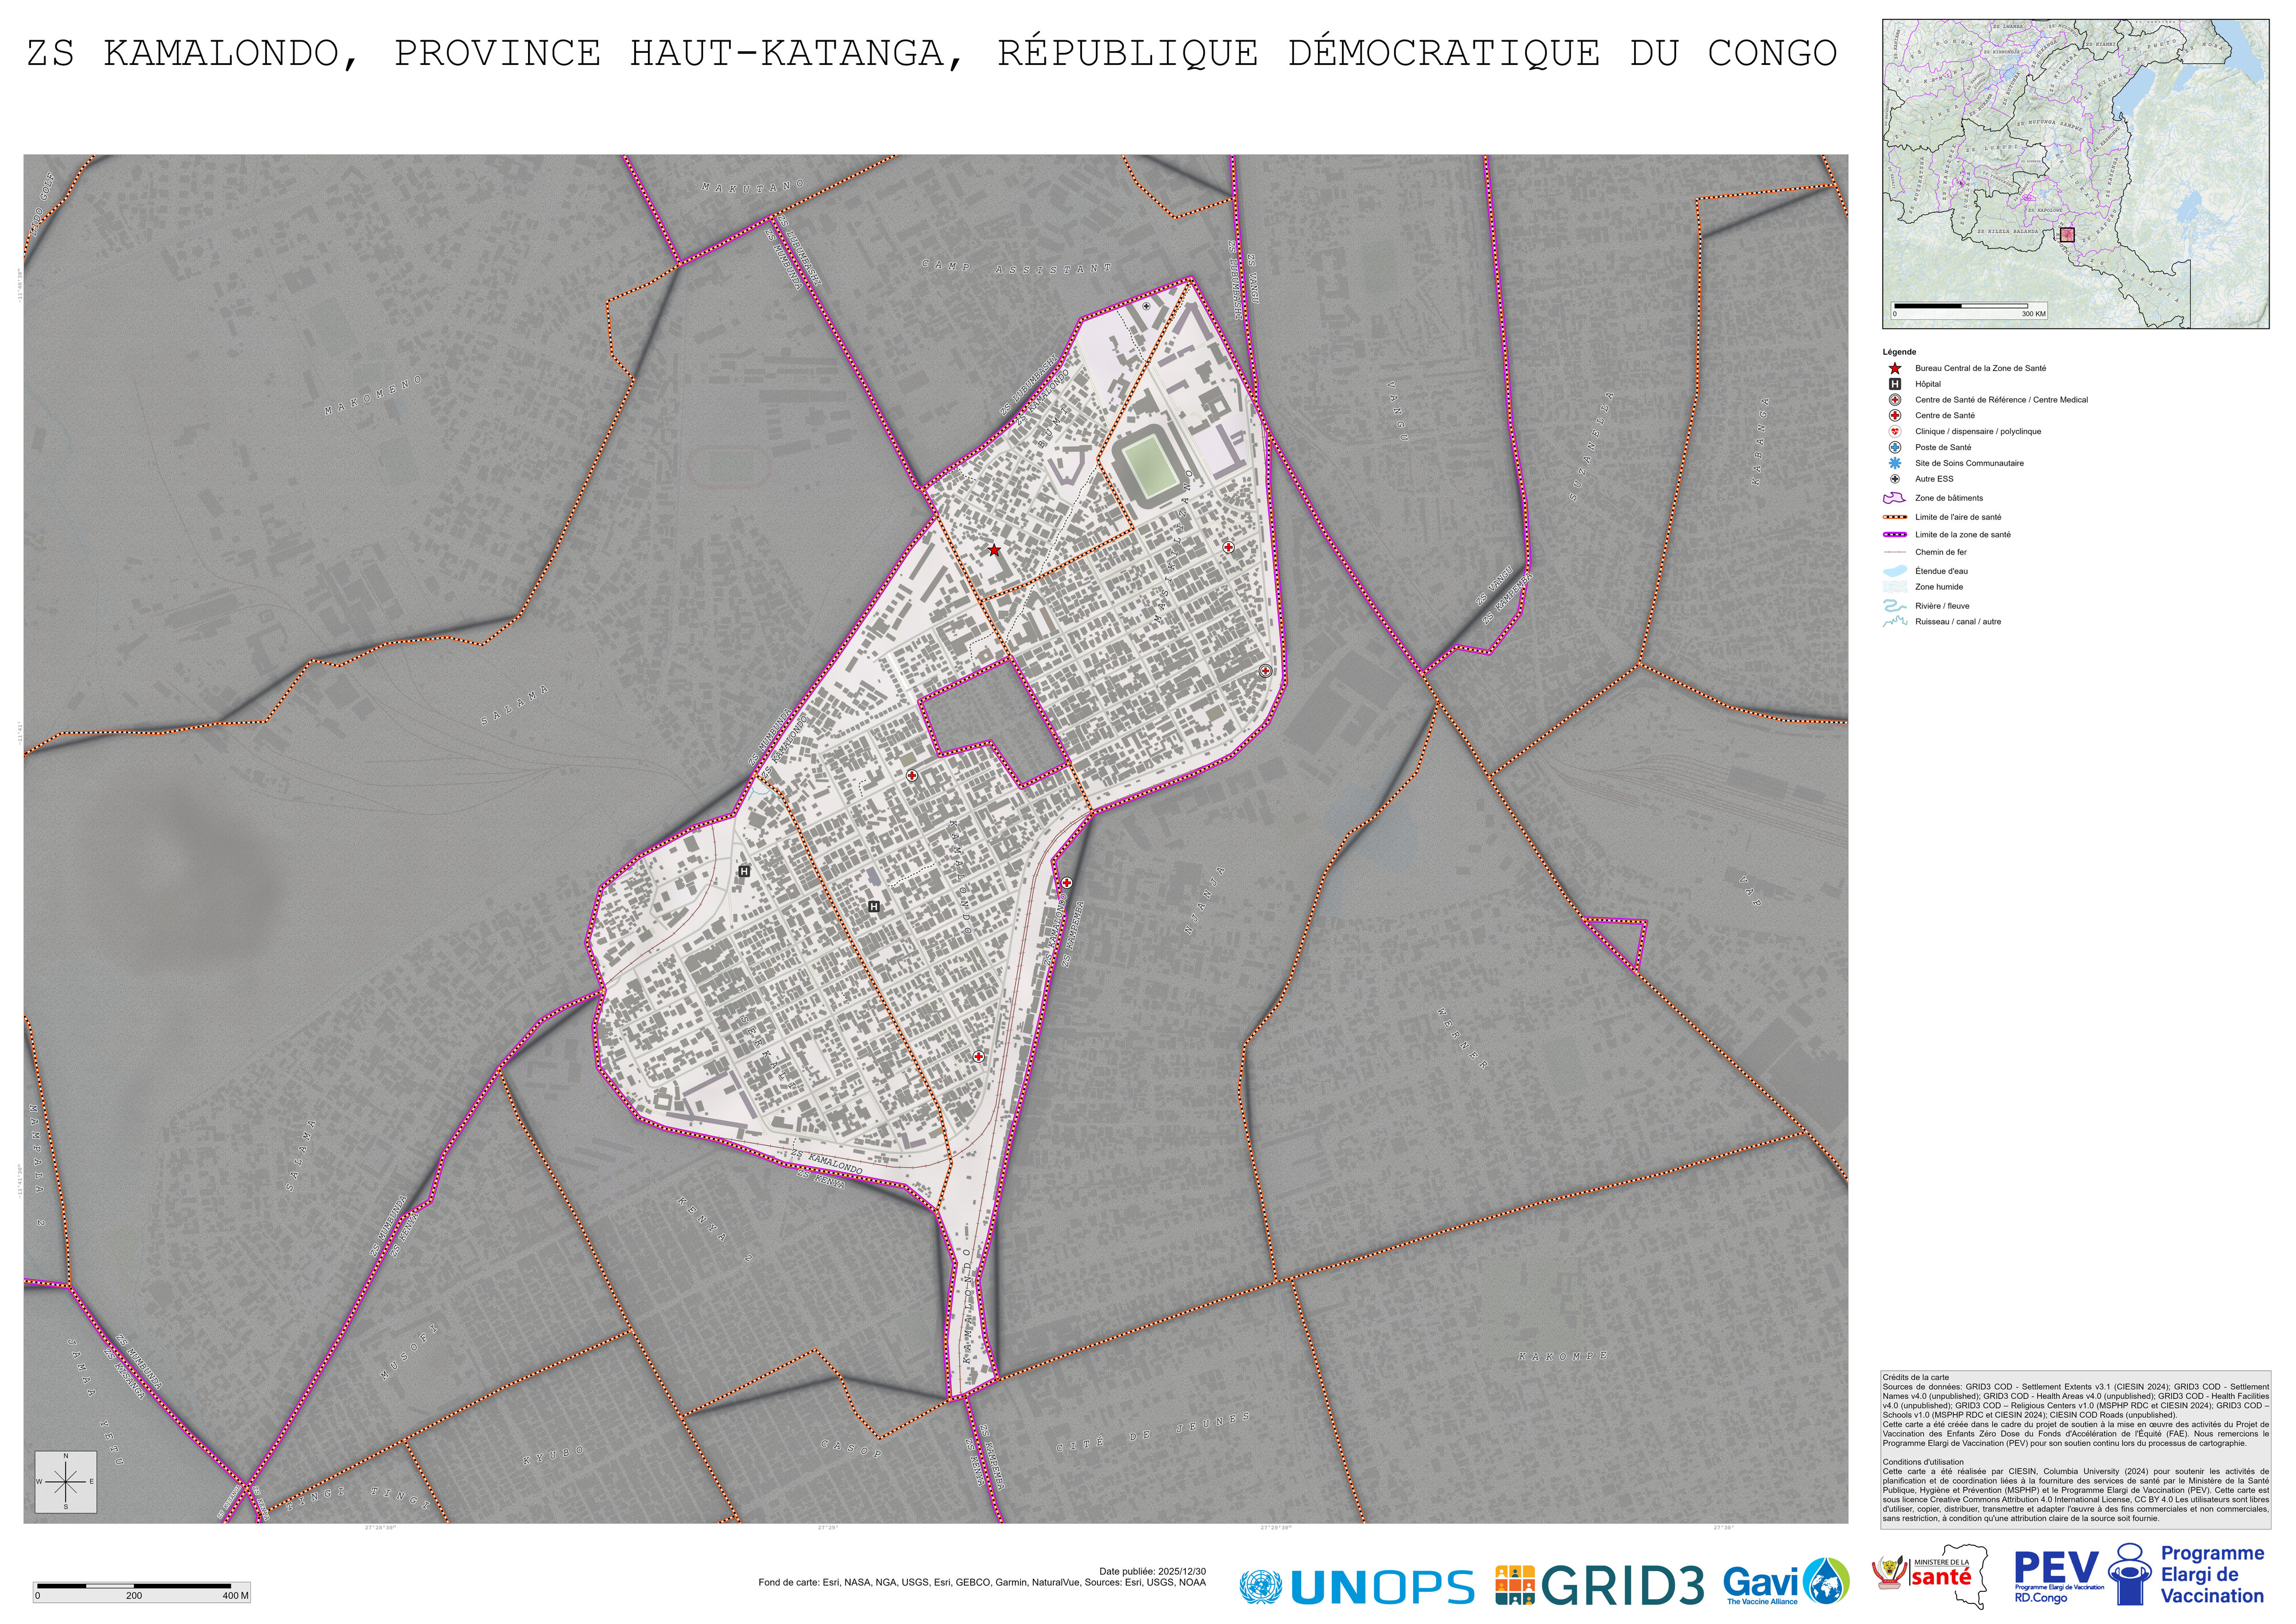Click the CASOP area label
The width and height of the screenshot is (2296, 1624).
pos(851,1448)
